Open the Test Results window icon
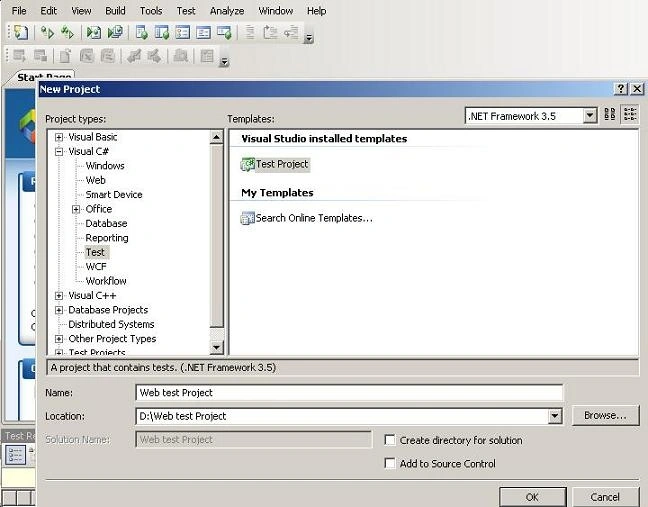Screen dimensions: 648x507 (183, 32)
